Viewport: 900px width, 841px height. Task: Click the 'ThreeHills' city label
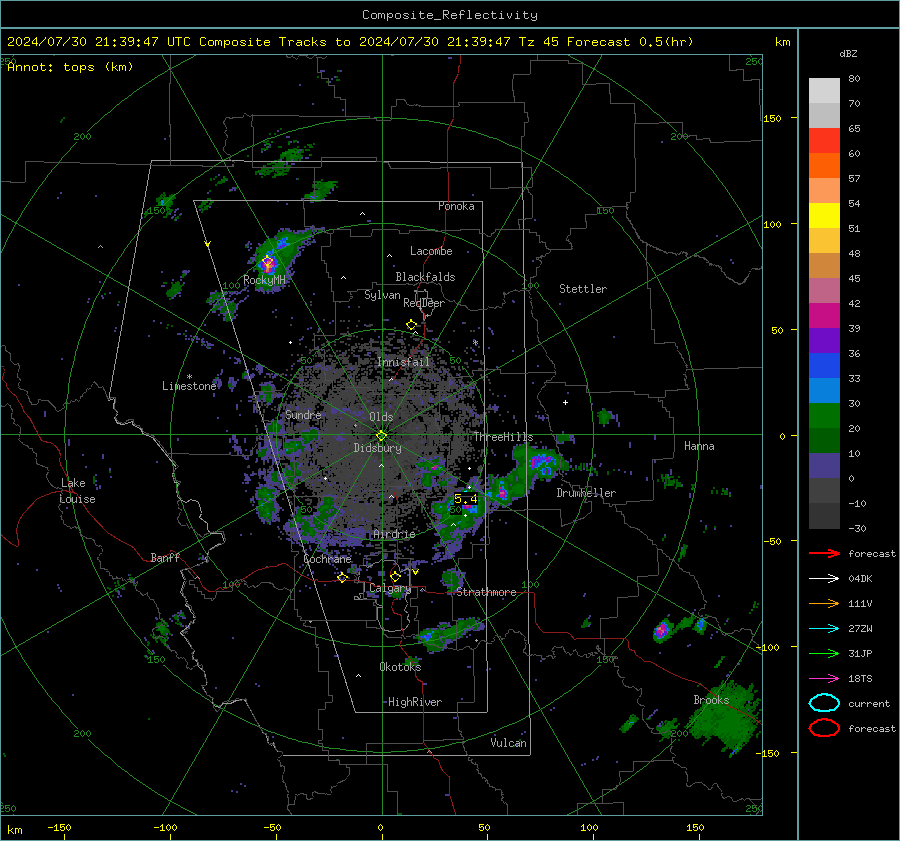503,437
